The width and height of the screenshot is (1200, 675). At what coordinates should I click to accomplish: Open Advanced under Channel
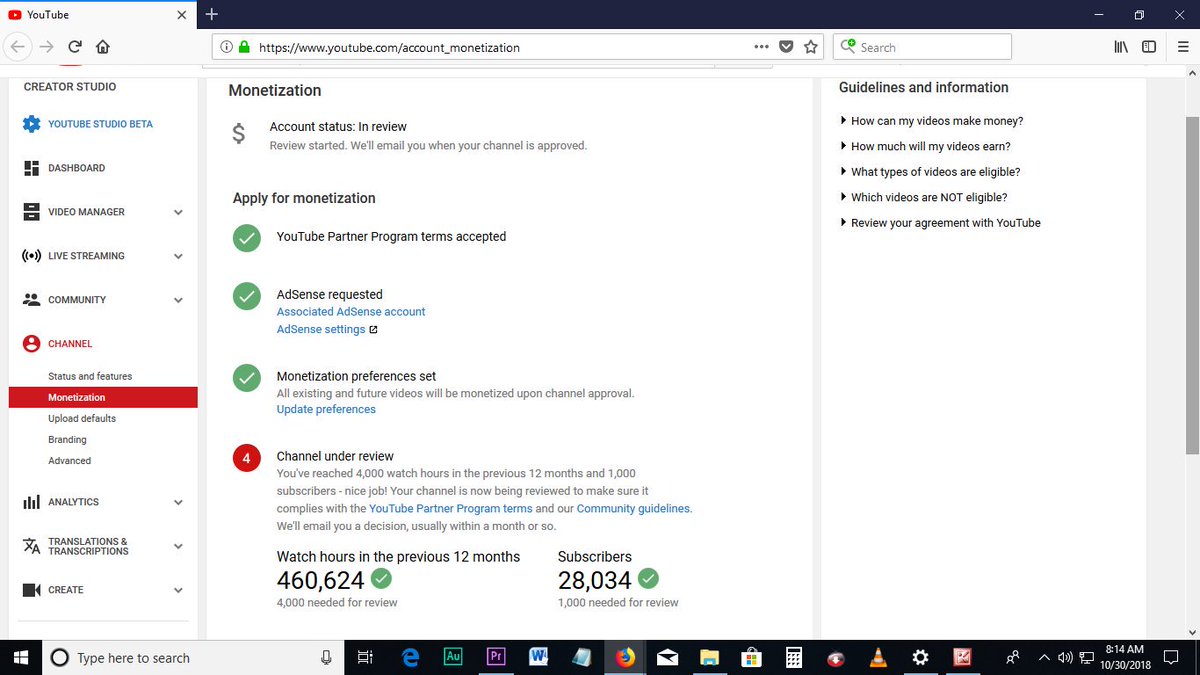(x=69, y=460)
